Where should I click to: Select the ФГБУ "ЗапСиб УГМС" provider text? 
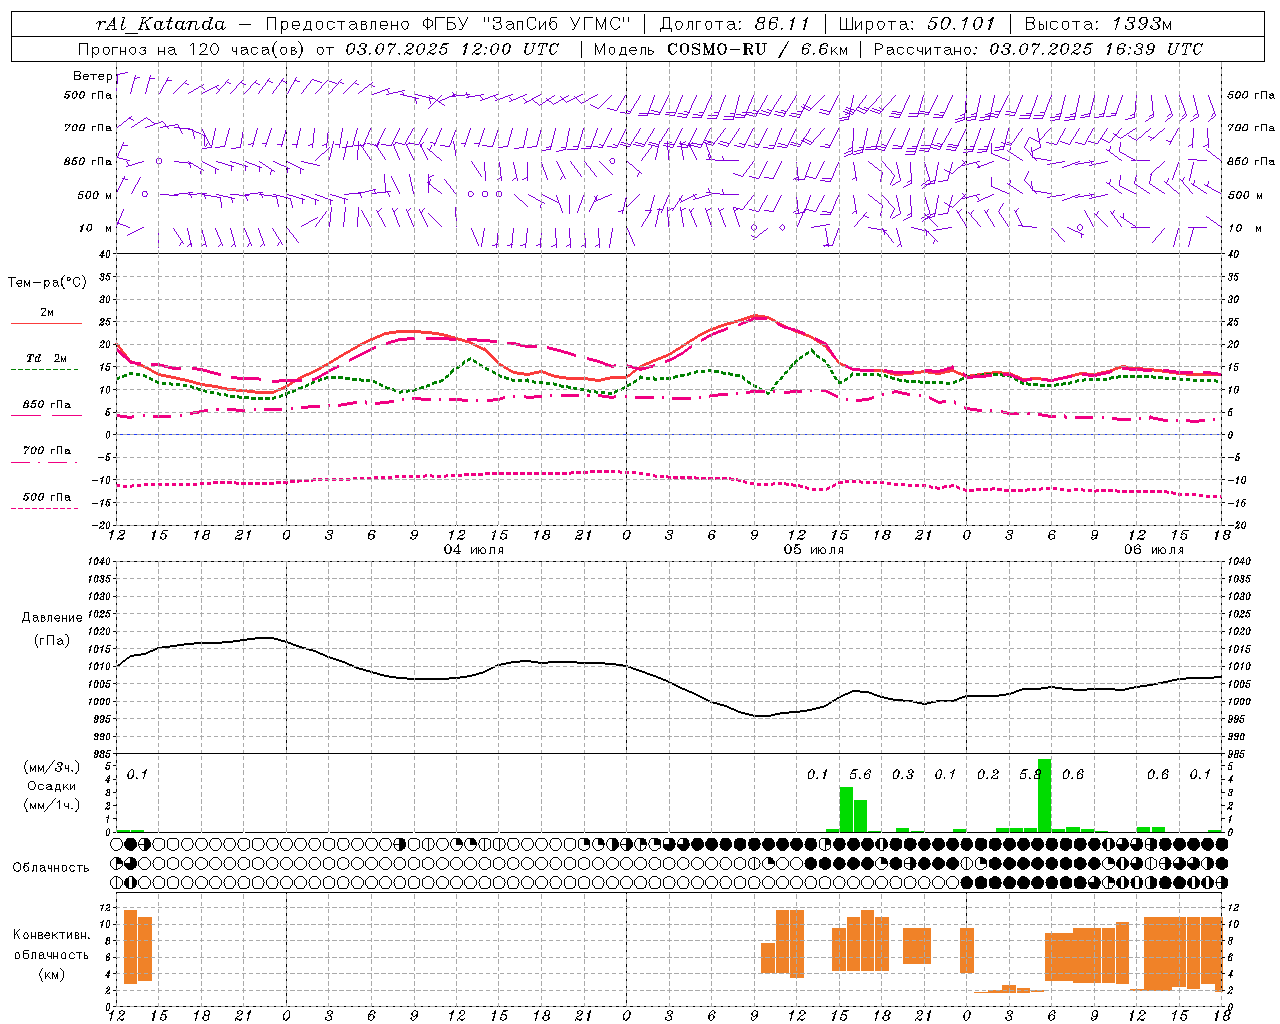tap(526, 24)
